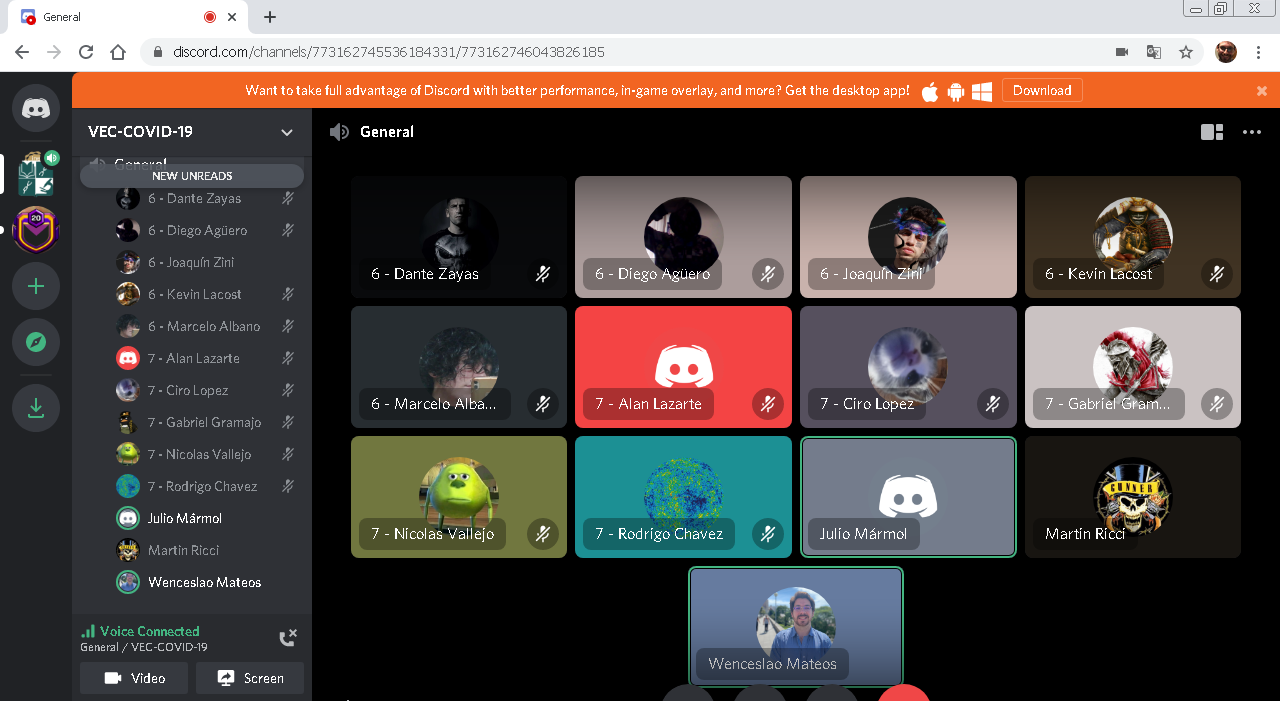Screen dimensions: 1280x701
Task: Open a new browser tab
Action: [x=270, y=17]
